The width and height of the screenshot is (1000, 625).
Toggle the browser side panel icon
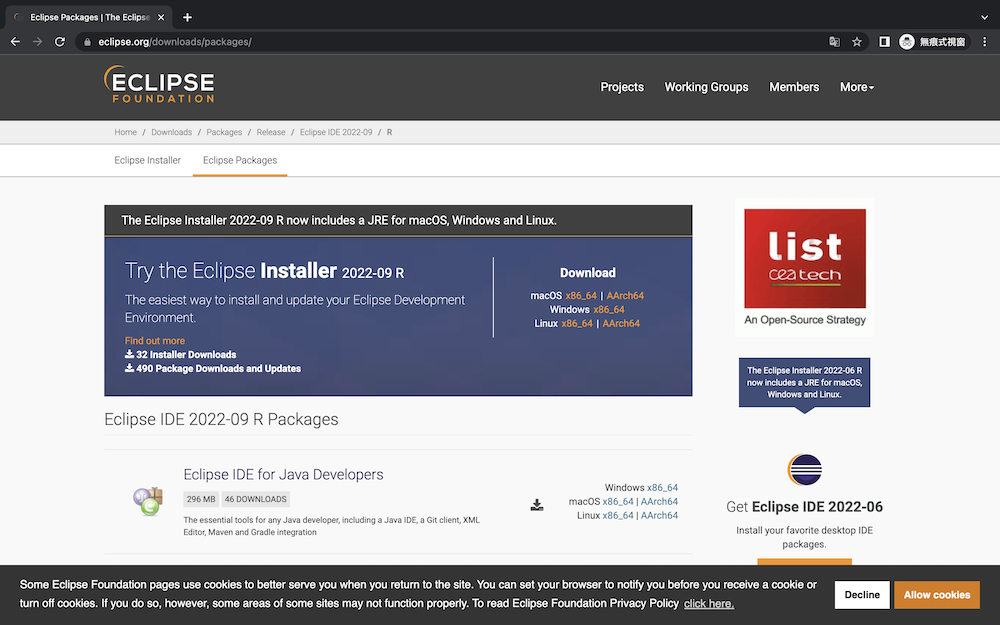tap(884, 41)
